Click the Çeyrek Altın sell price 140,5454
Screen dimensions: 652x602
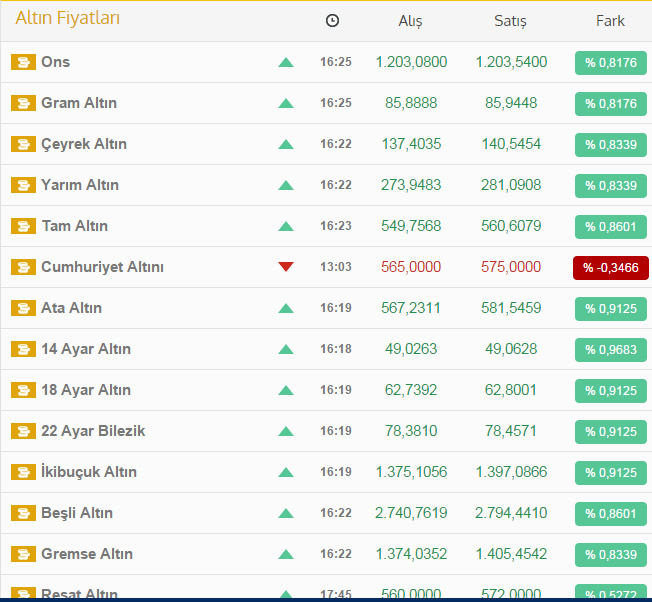[x=511, y=144]
